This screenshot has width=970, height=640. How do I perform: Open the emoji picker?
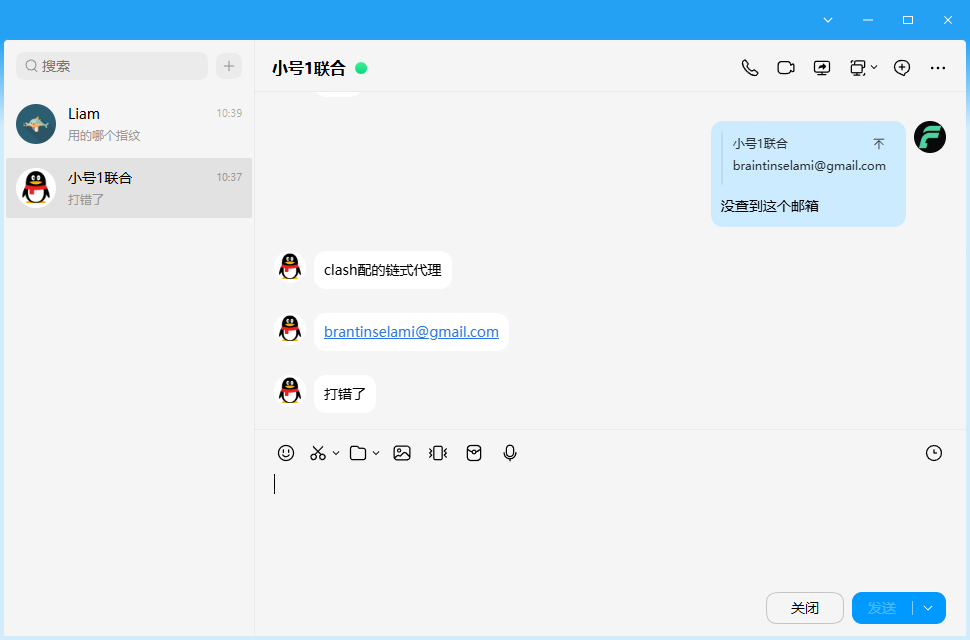(x=286, y=453)
